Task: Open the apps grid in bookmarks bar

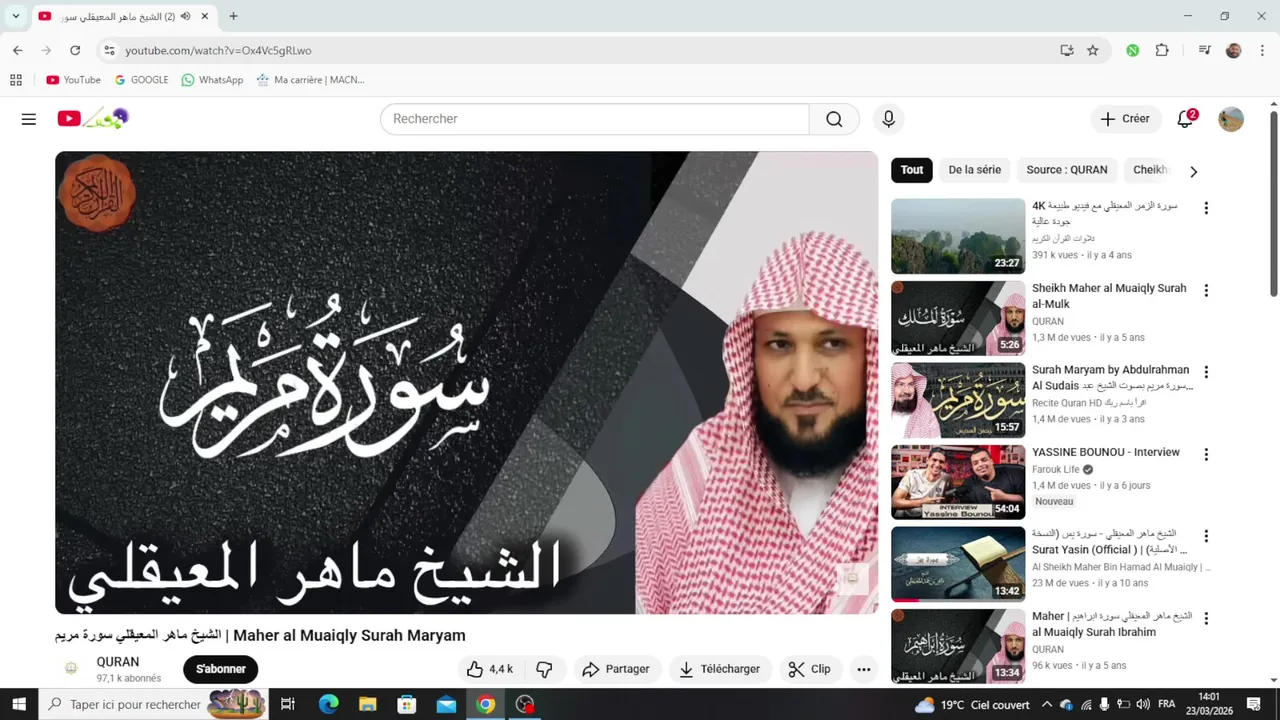Action: [x=16, y=80]
